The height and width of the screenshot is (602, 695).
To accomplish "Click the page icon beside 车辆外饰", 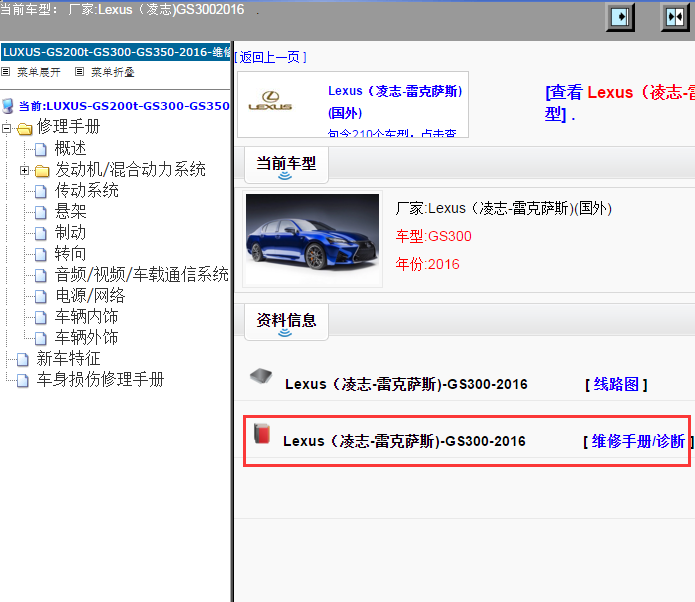I will pyautogui.click(x=40, y=339).
